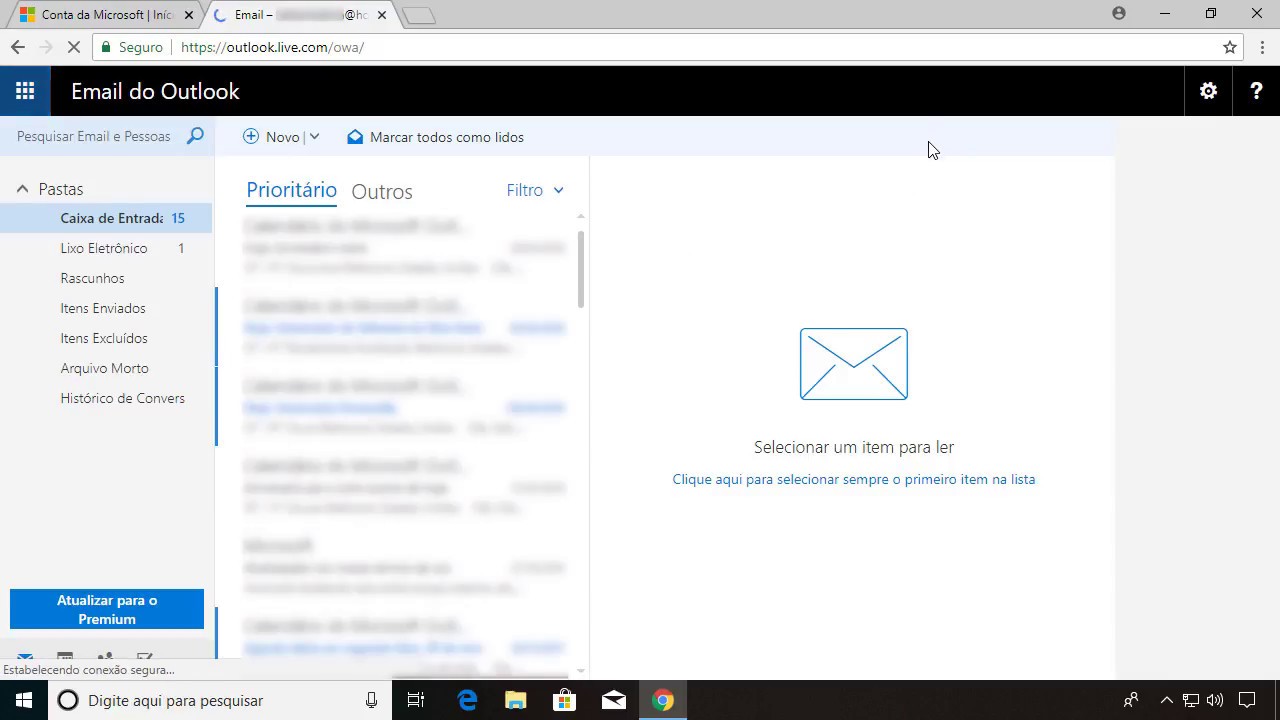The image size is (1280, 720).
Task: Click Atualizar para o Premium
Action: (x=107, y=609)
